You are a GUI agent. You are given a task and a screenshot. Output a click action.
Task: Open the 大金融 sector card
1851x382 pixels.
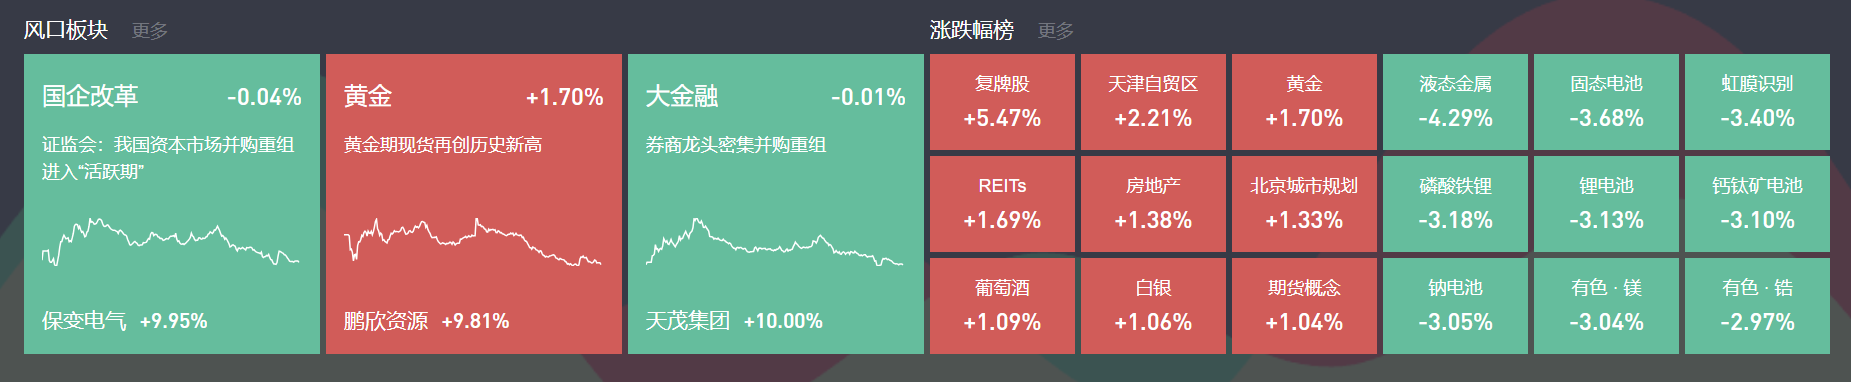(776, 204)
